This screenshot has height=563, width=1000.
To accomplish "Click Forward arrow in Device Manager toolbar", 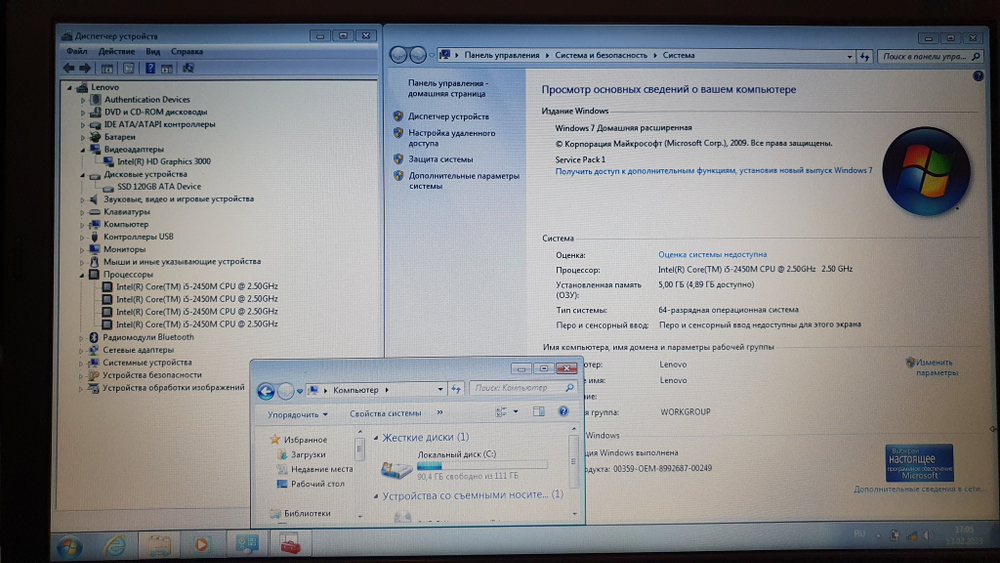I will [85, 68].
